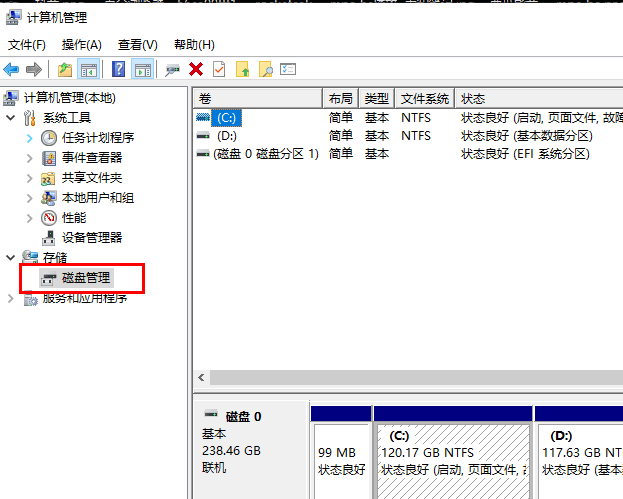Image resolution: width=623 pixels, height=499 pixels.
Task: Click the Disk 0 drive icon in lower pane
Action: tap(211, 414)
